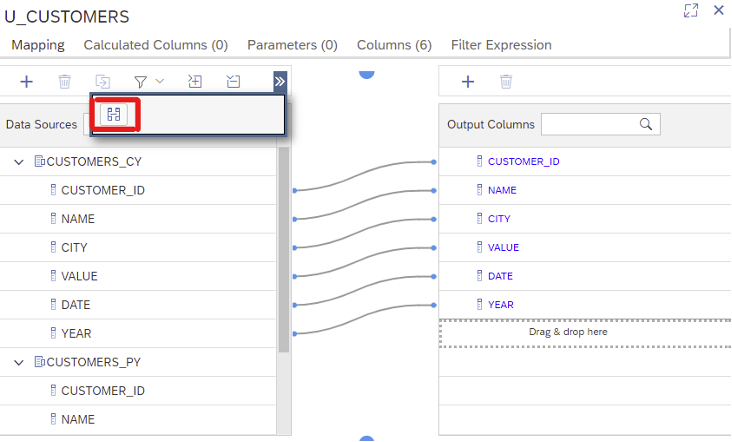Open the Filter Expression tab

coord(501,45)
